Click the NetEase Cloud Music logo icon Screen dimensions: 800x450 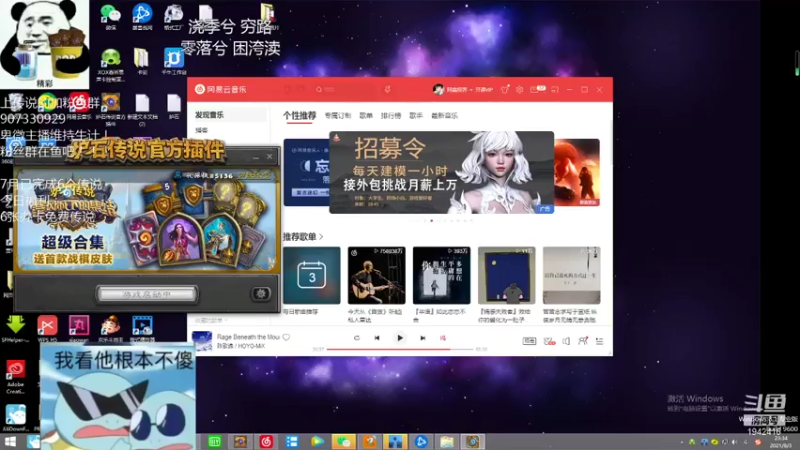click(200, 89)
